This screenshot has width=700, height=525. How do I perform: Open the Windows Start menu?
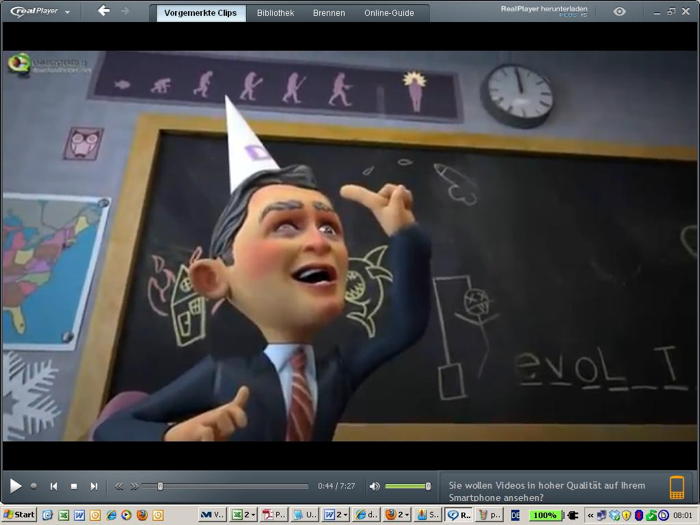click(x=19, y=515)
